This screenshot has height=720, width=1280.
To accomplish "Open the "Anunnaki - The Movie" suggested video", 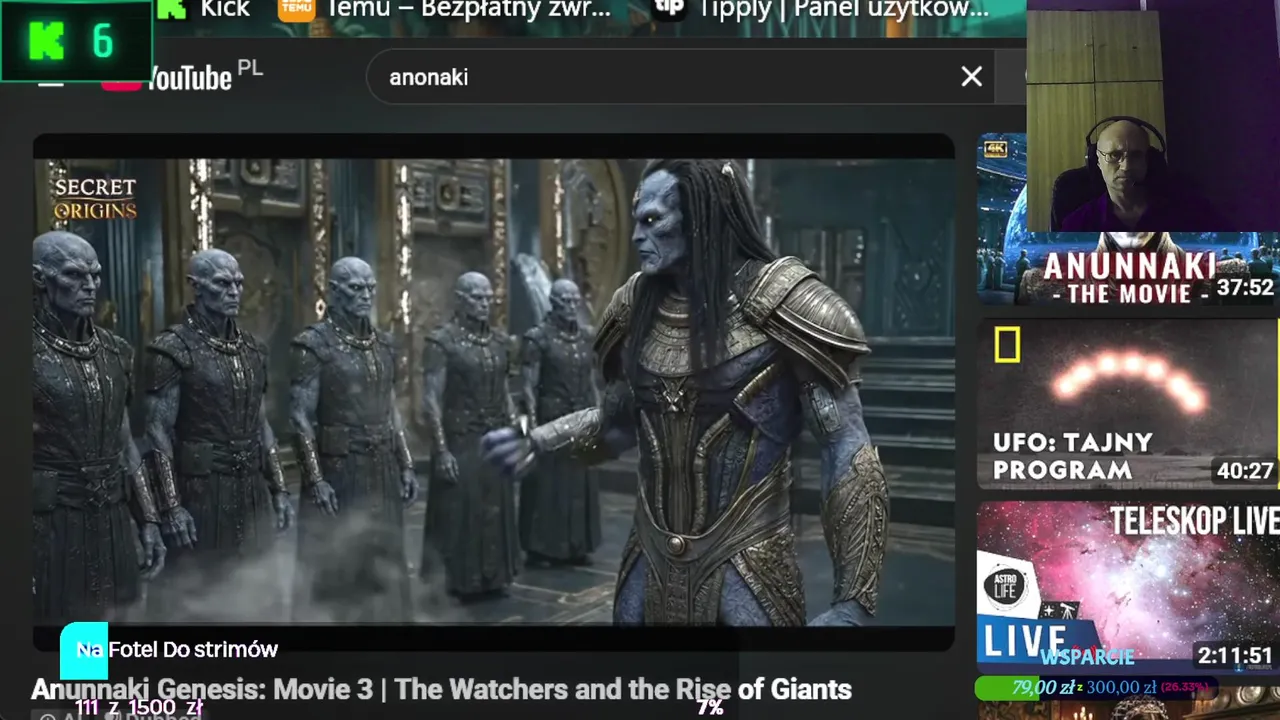I will point(1127,220).
